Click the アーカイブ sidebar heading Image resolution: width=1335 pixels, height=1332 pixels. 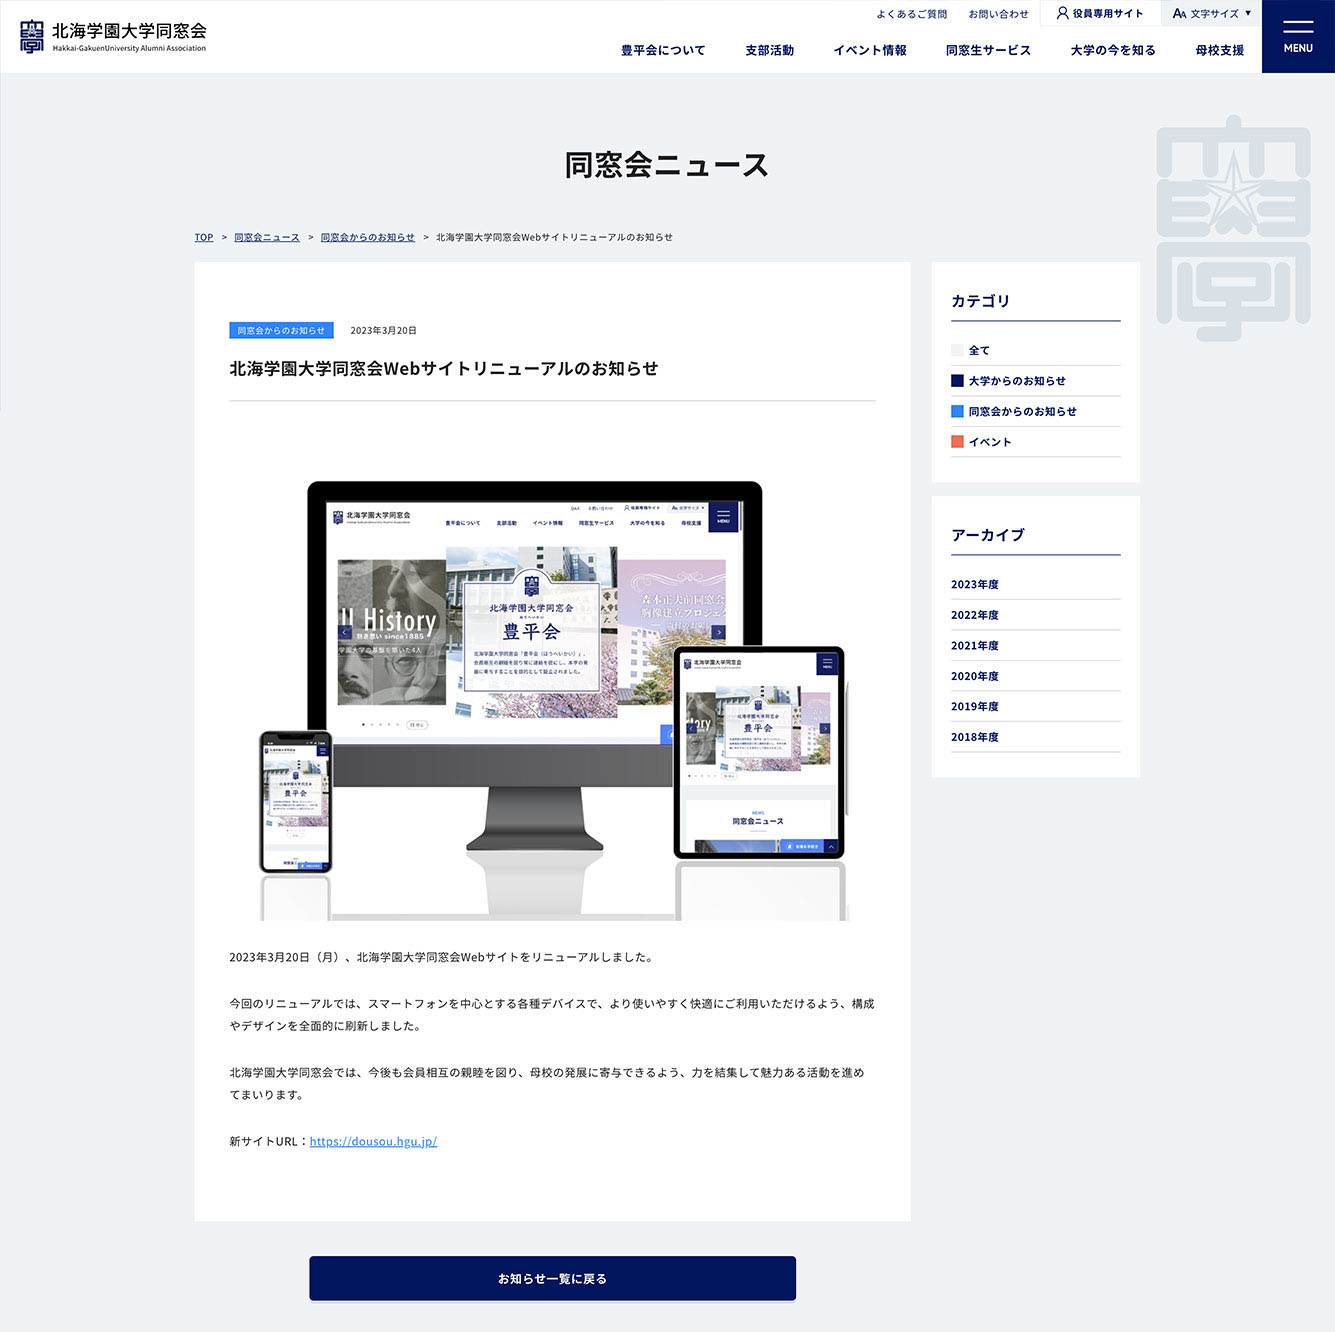click(988, 535)
